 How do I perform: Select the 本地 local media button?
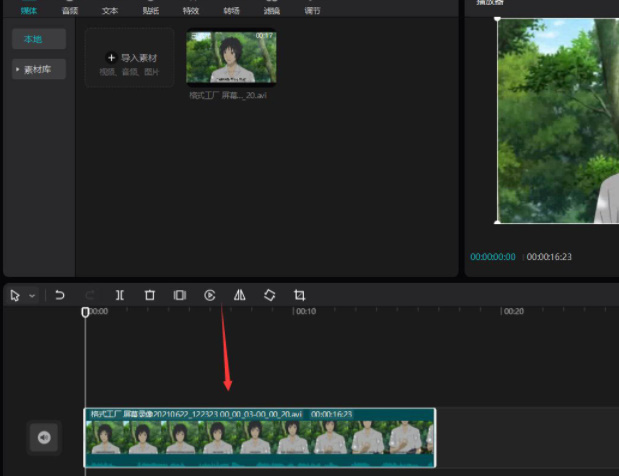(39, 39)
